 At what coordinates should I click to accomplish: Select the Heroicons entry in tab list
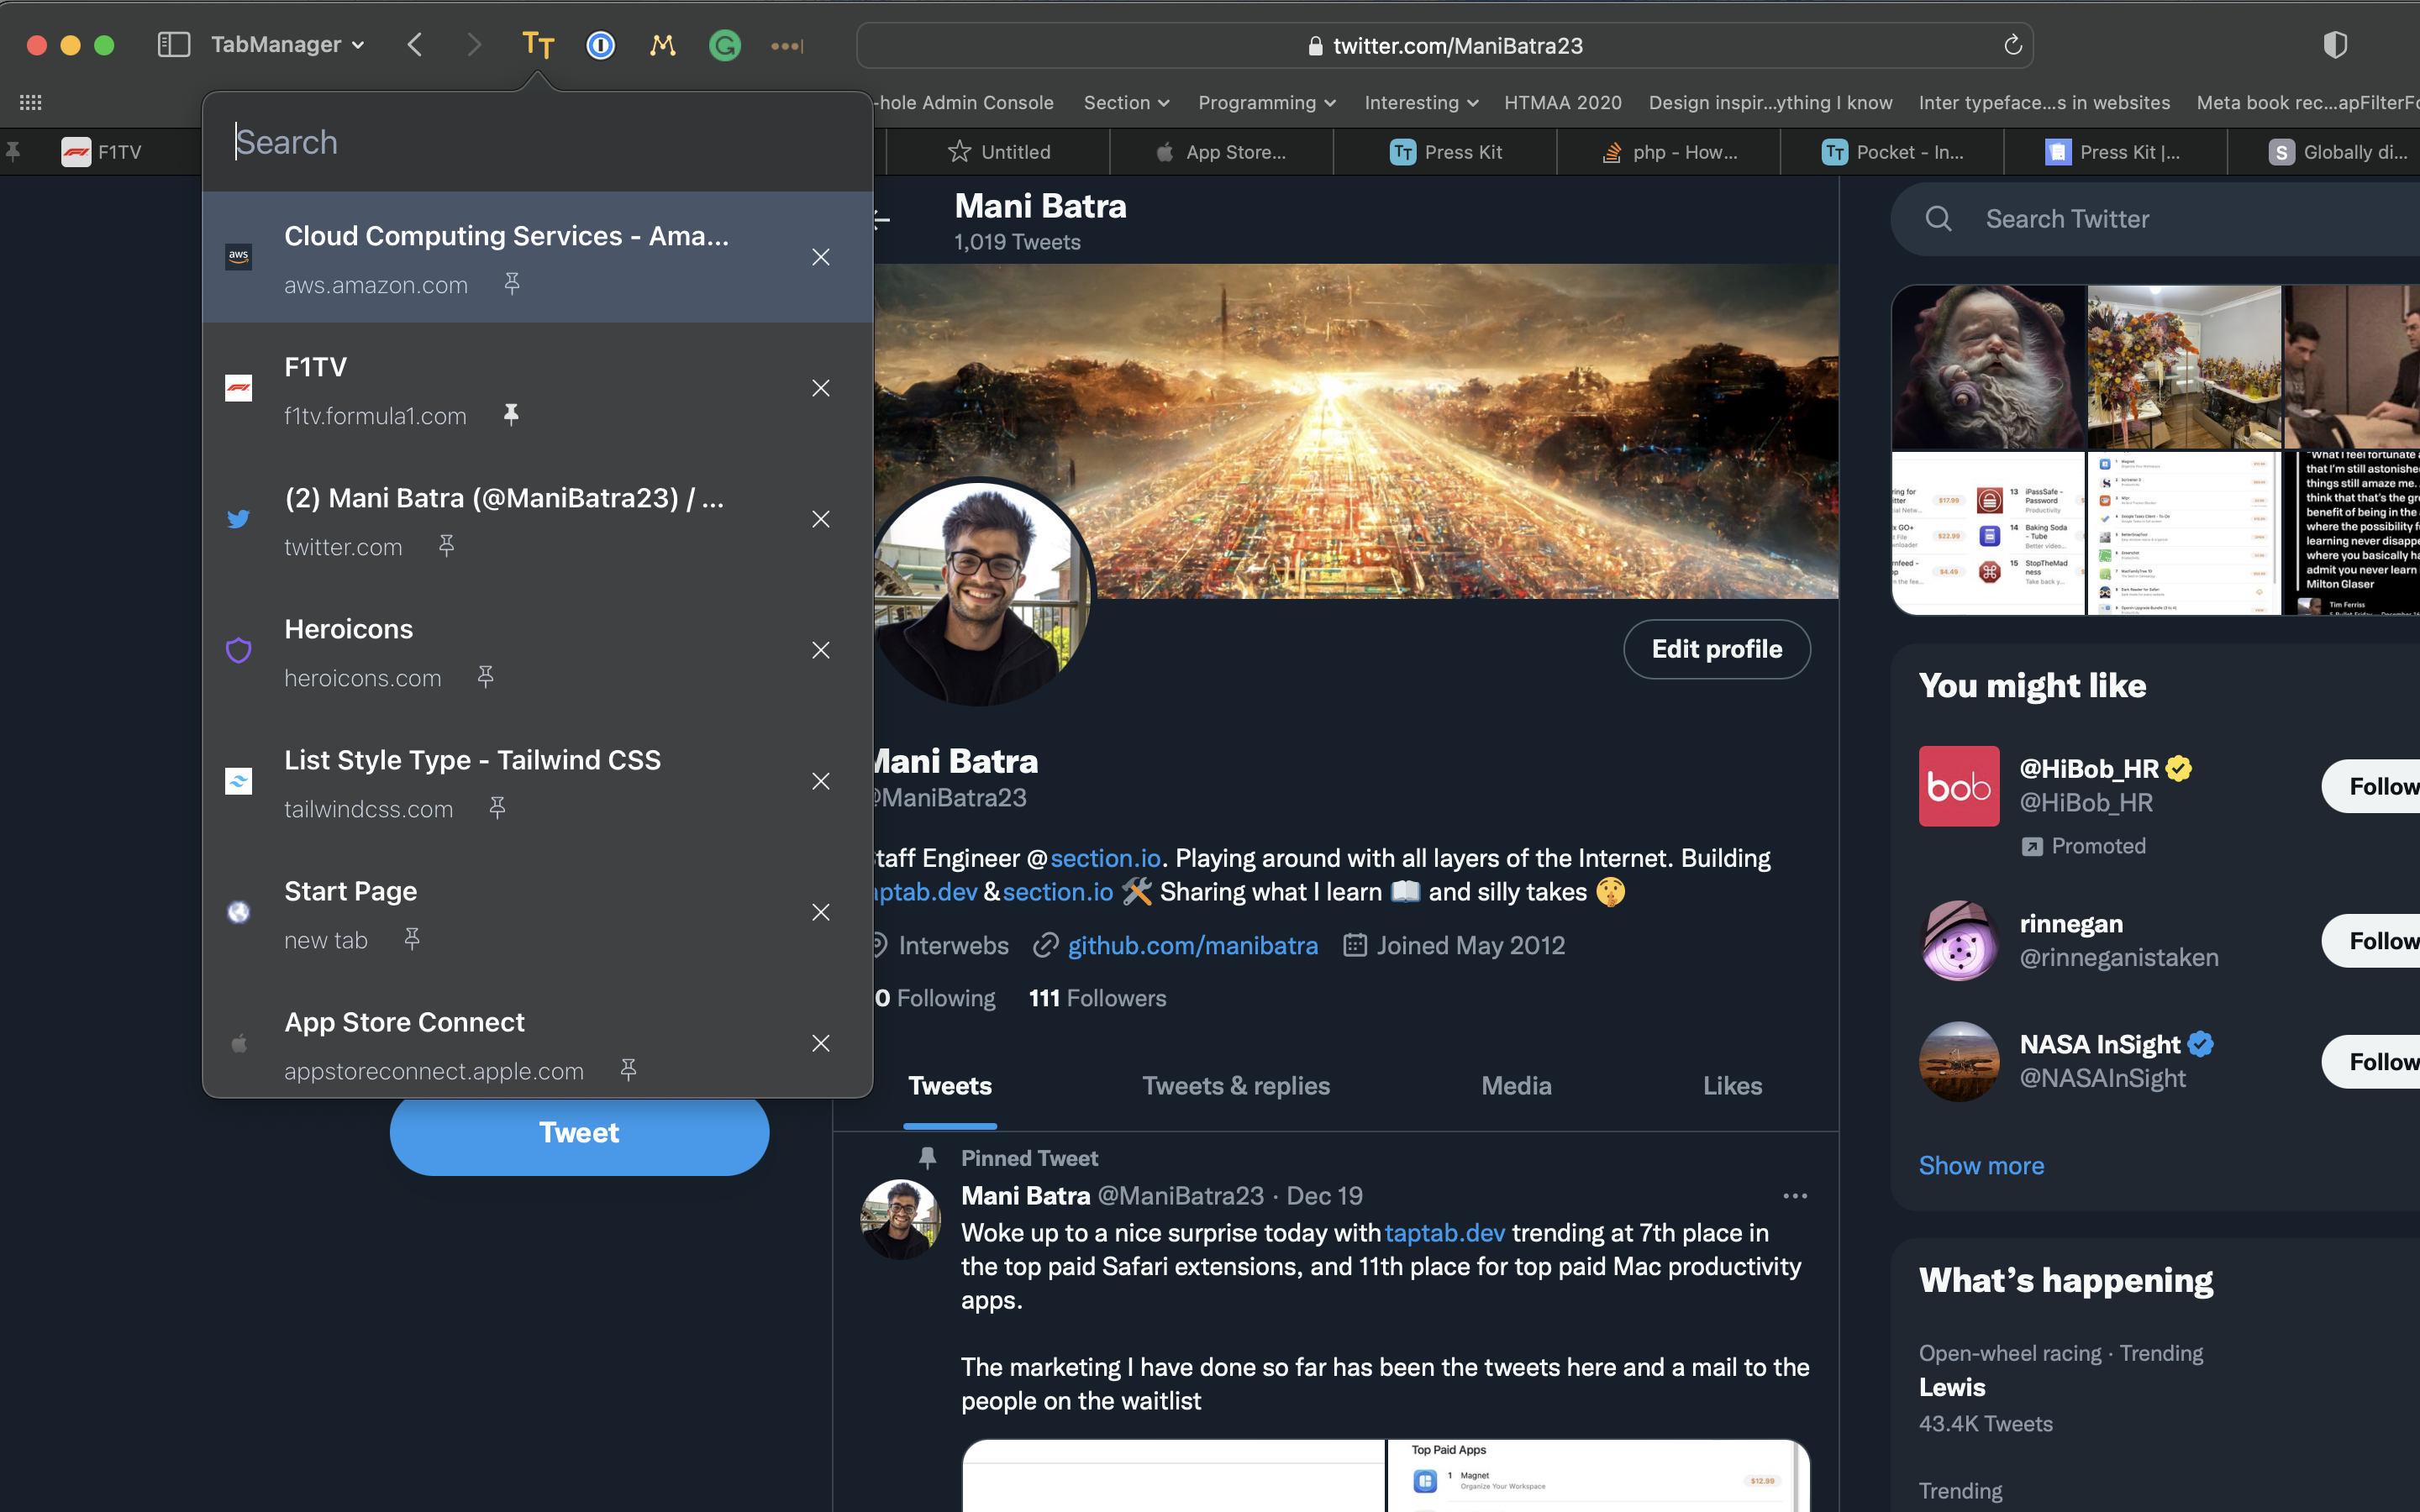[x=538, y=650]
